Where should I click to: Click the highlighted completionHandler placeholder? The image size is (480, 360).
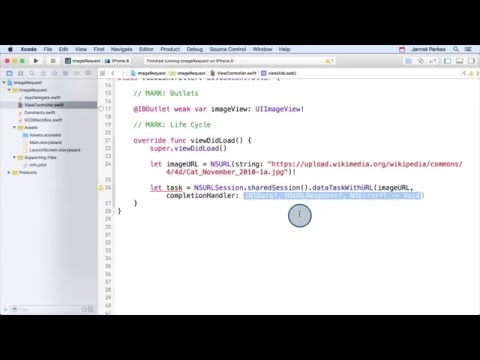tap(332, 196)
